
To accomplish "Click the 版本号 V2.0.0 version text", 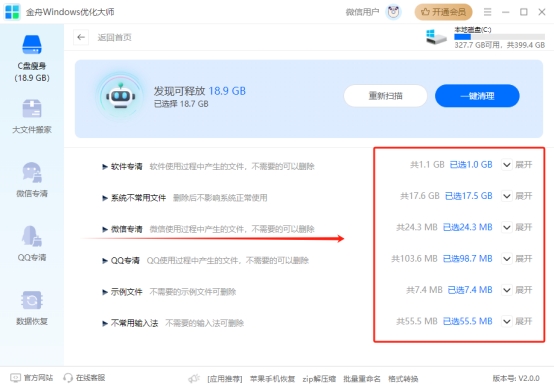I will [516, 378].
